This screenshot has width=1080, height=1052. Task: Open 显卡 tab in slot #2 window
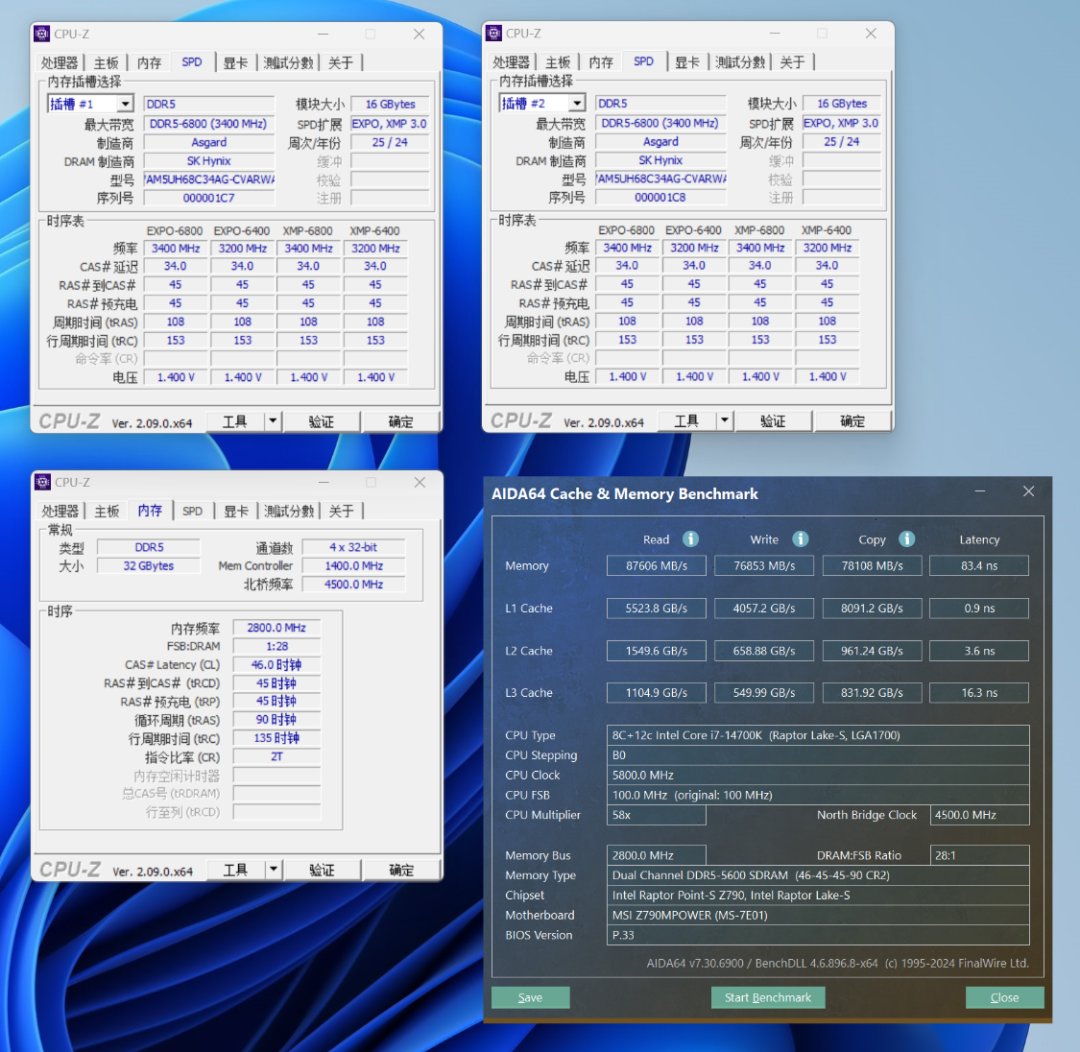(x=687, y=62)
